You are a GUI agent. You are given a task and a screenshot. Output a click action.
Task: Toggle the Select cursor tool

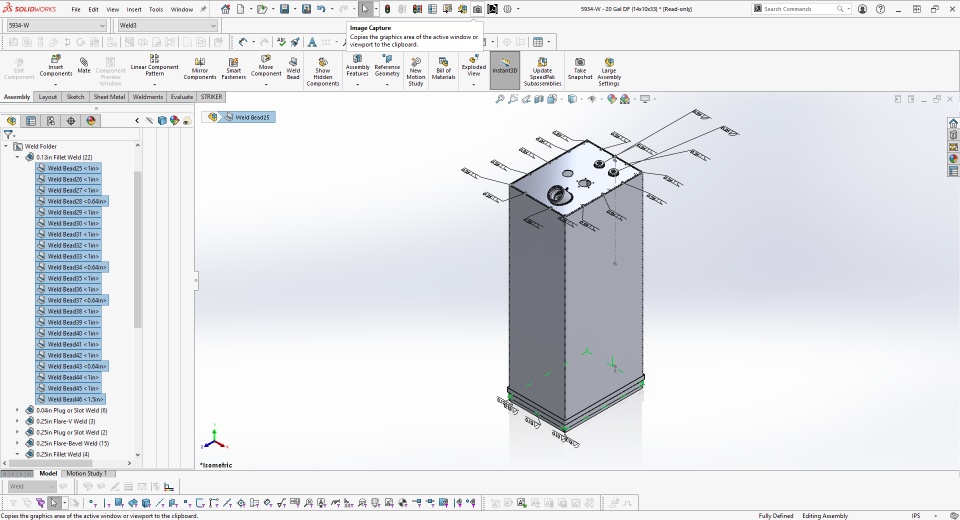click(365, 9)
